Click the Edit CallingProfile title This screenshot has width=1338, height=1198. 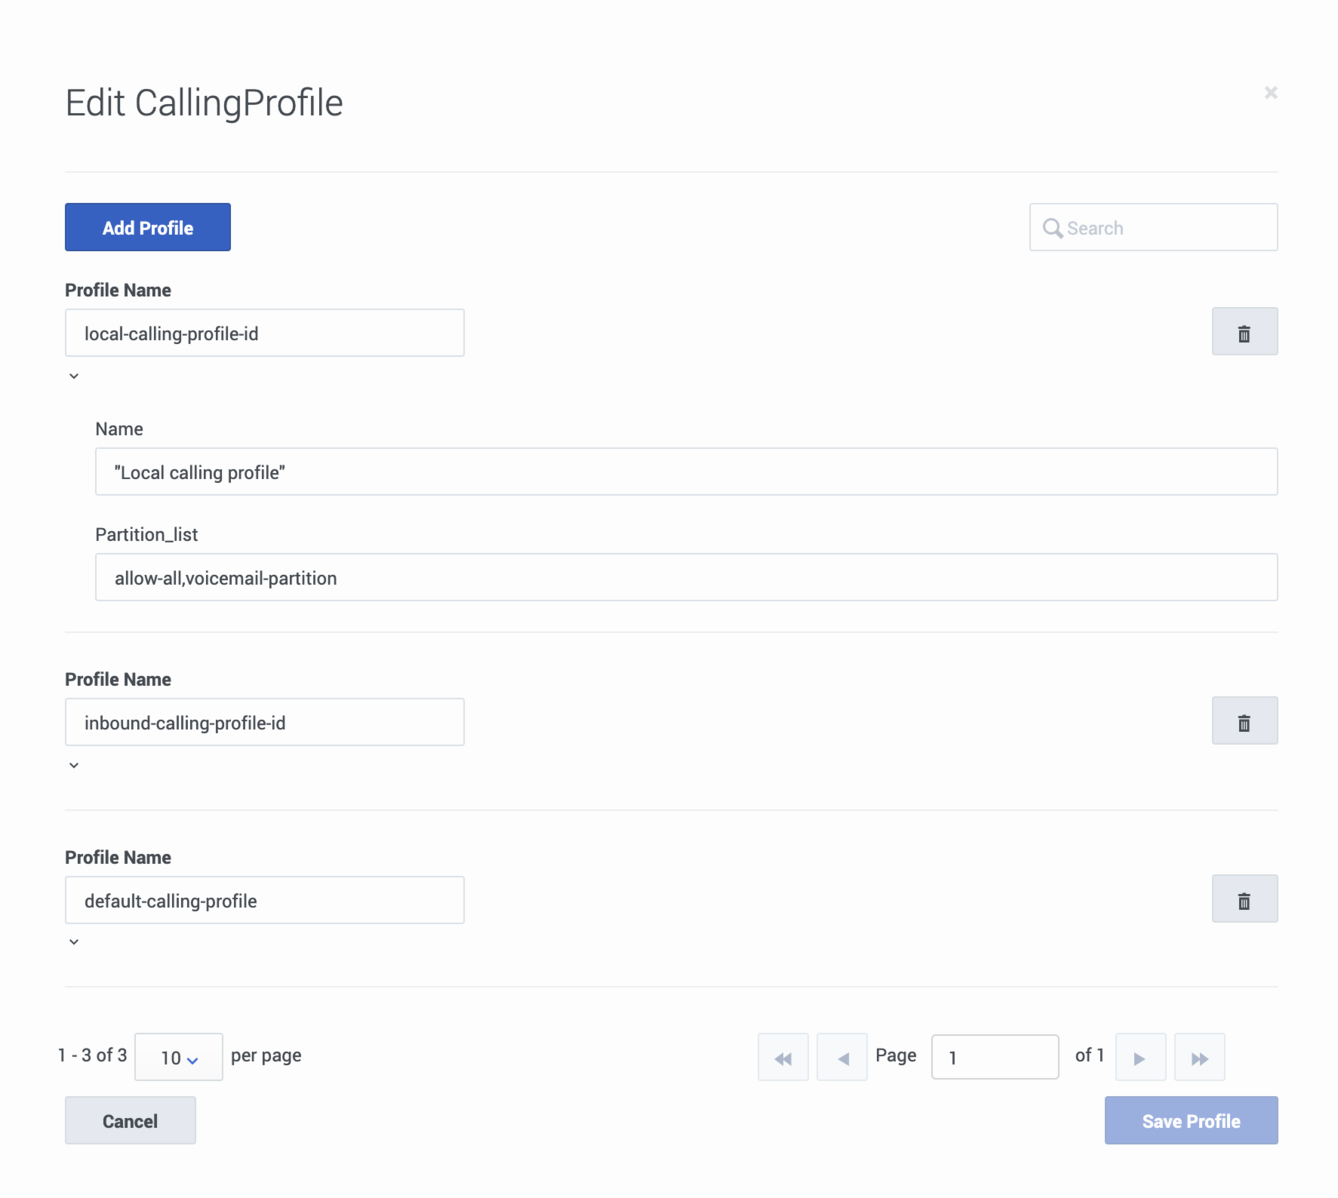(x=204, y=103)
